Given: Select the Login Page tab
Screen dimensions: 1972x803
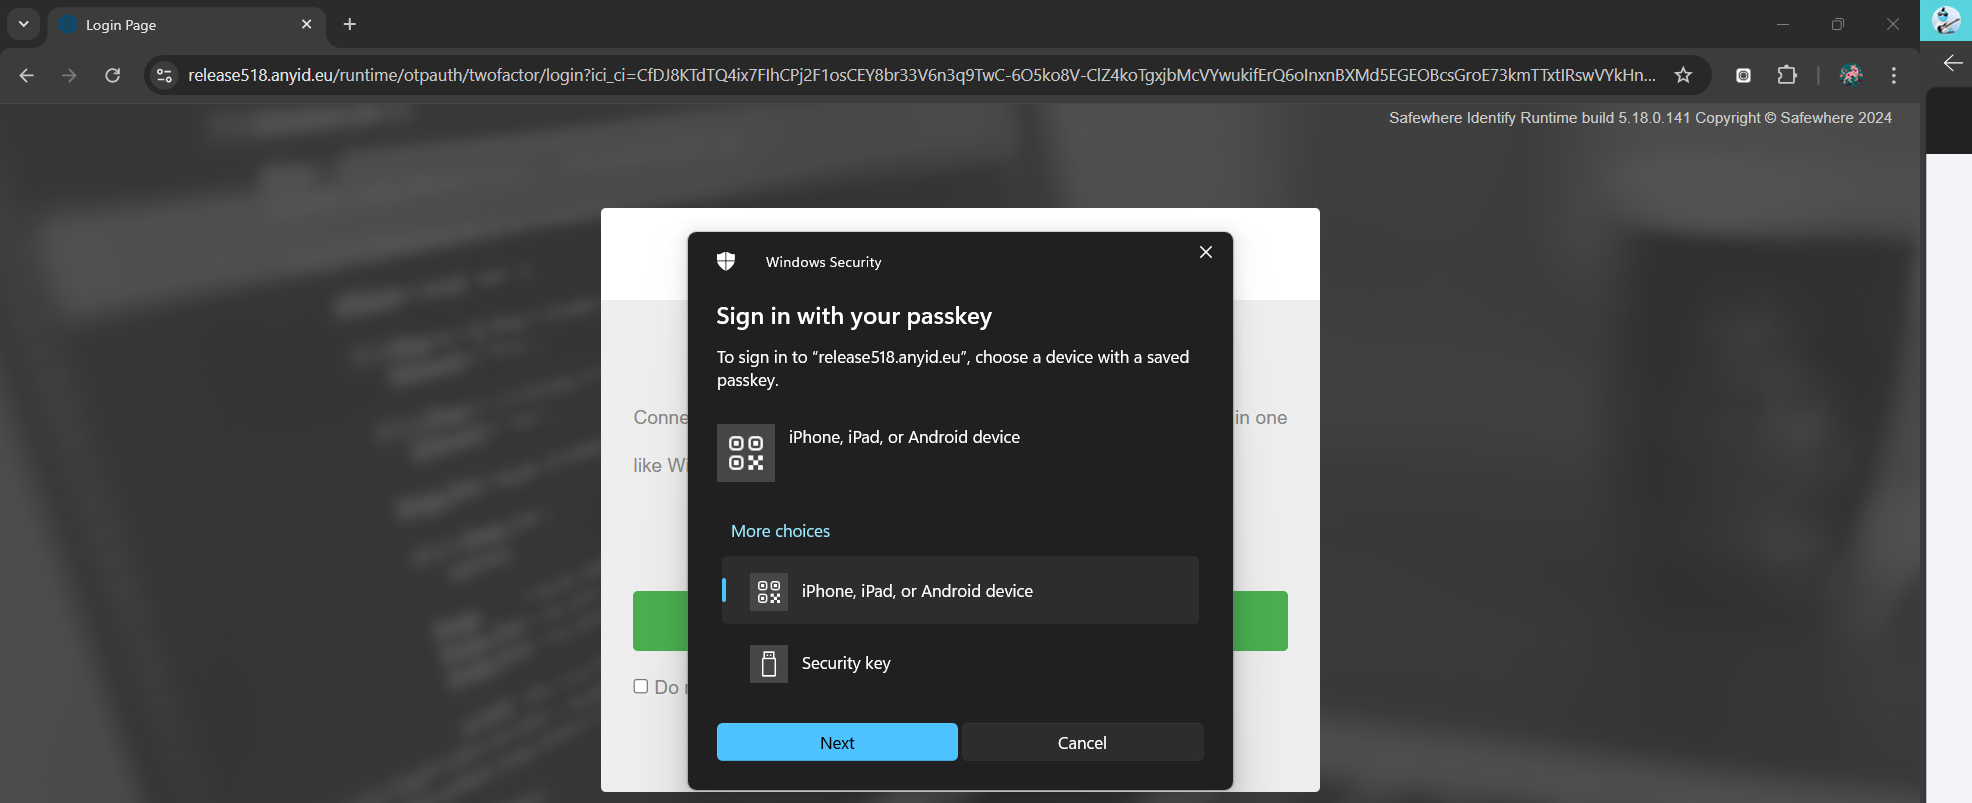Looking at the screenshot, I should click(186, 24).
